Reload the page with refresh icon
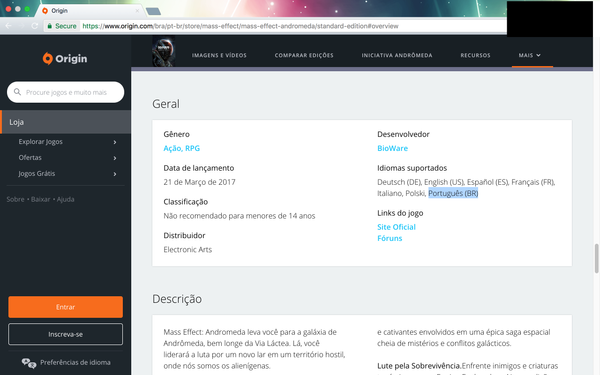The width and height of the screenshot is (600, 375). [35, 26]
